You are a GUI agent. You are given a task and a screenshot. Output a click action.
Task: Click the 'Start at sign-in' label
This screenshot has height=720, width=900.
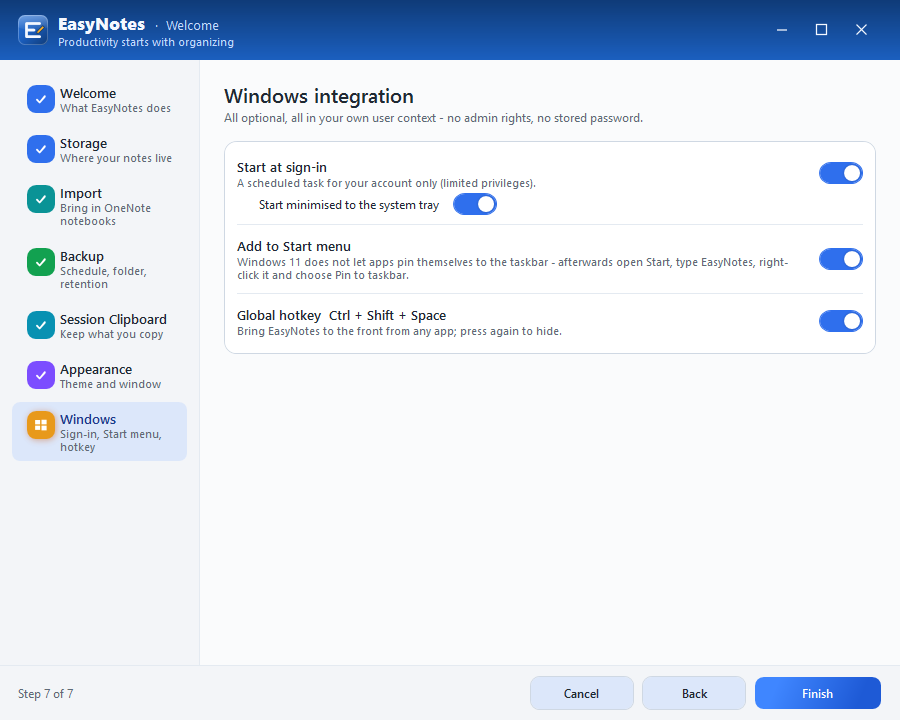point(282,167)
